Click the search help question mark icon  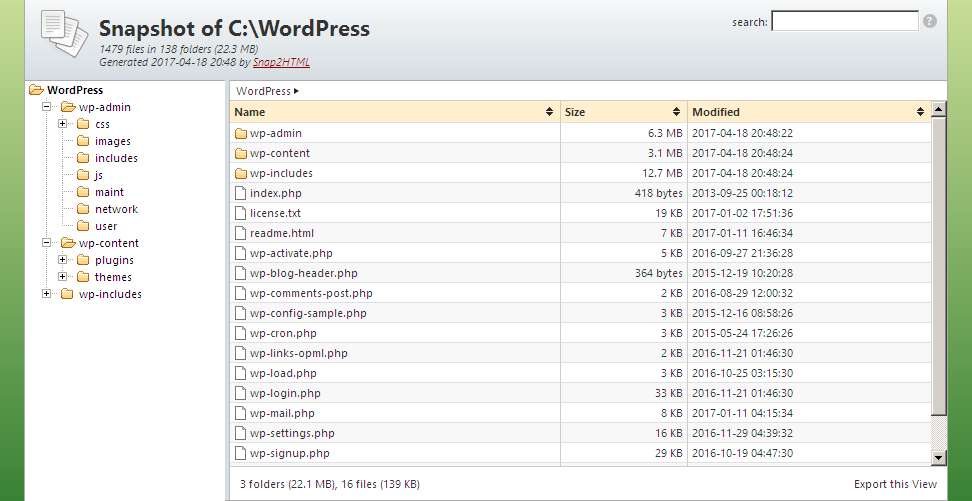pos(929,21)
